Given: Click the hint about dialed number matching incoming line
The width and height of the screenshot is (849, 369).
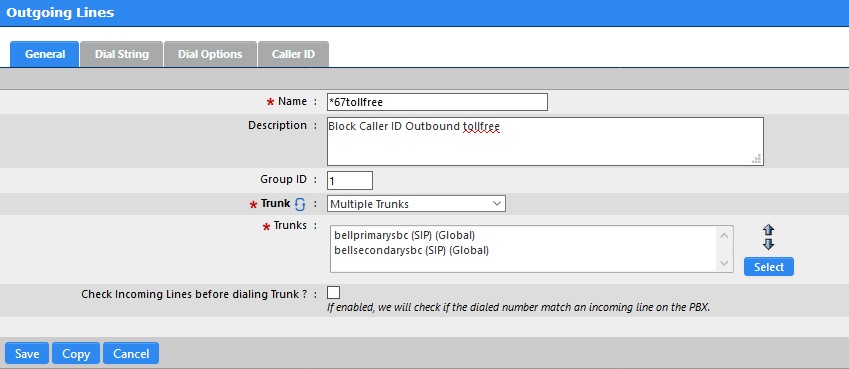Looking at the screenshot, I should pos(519,307).
